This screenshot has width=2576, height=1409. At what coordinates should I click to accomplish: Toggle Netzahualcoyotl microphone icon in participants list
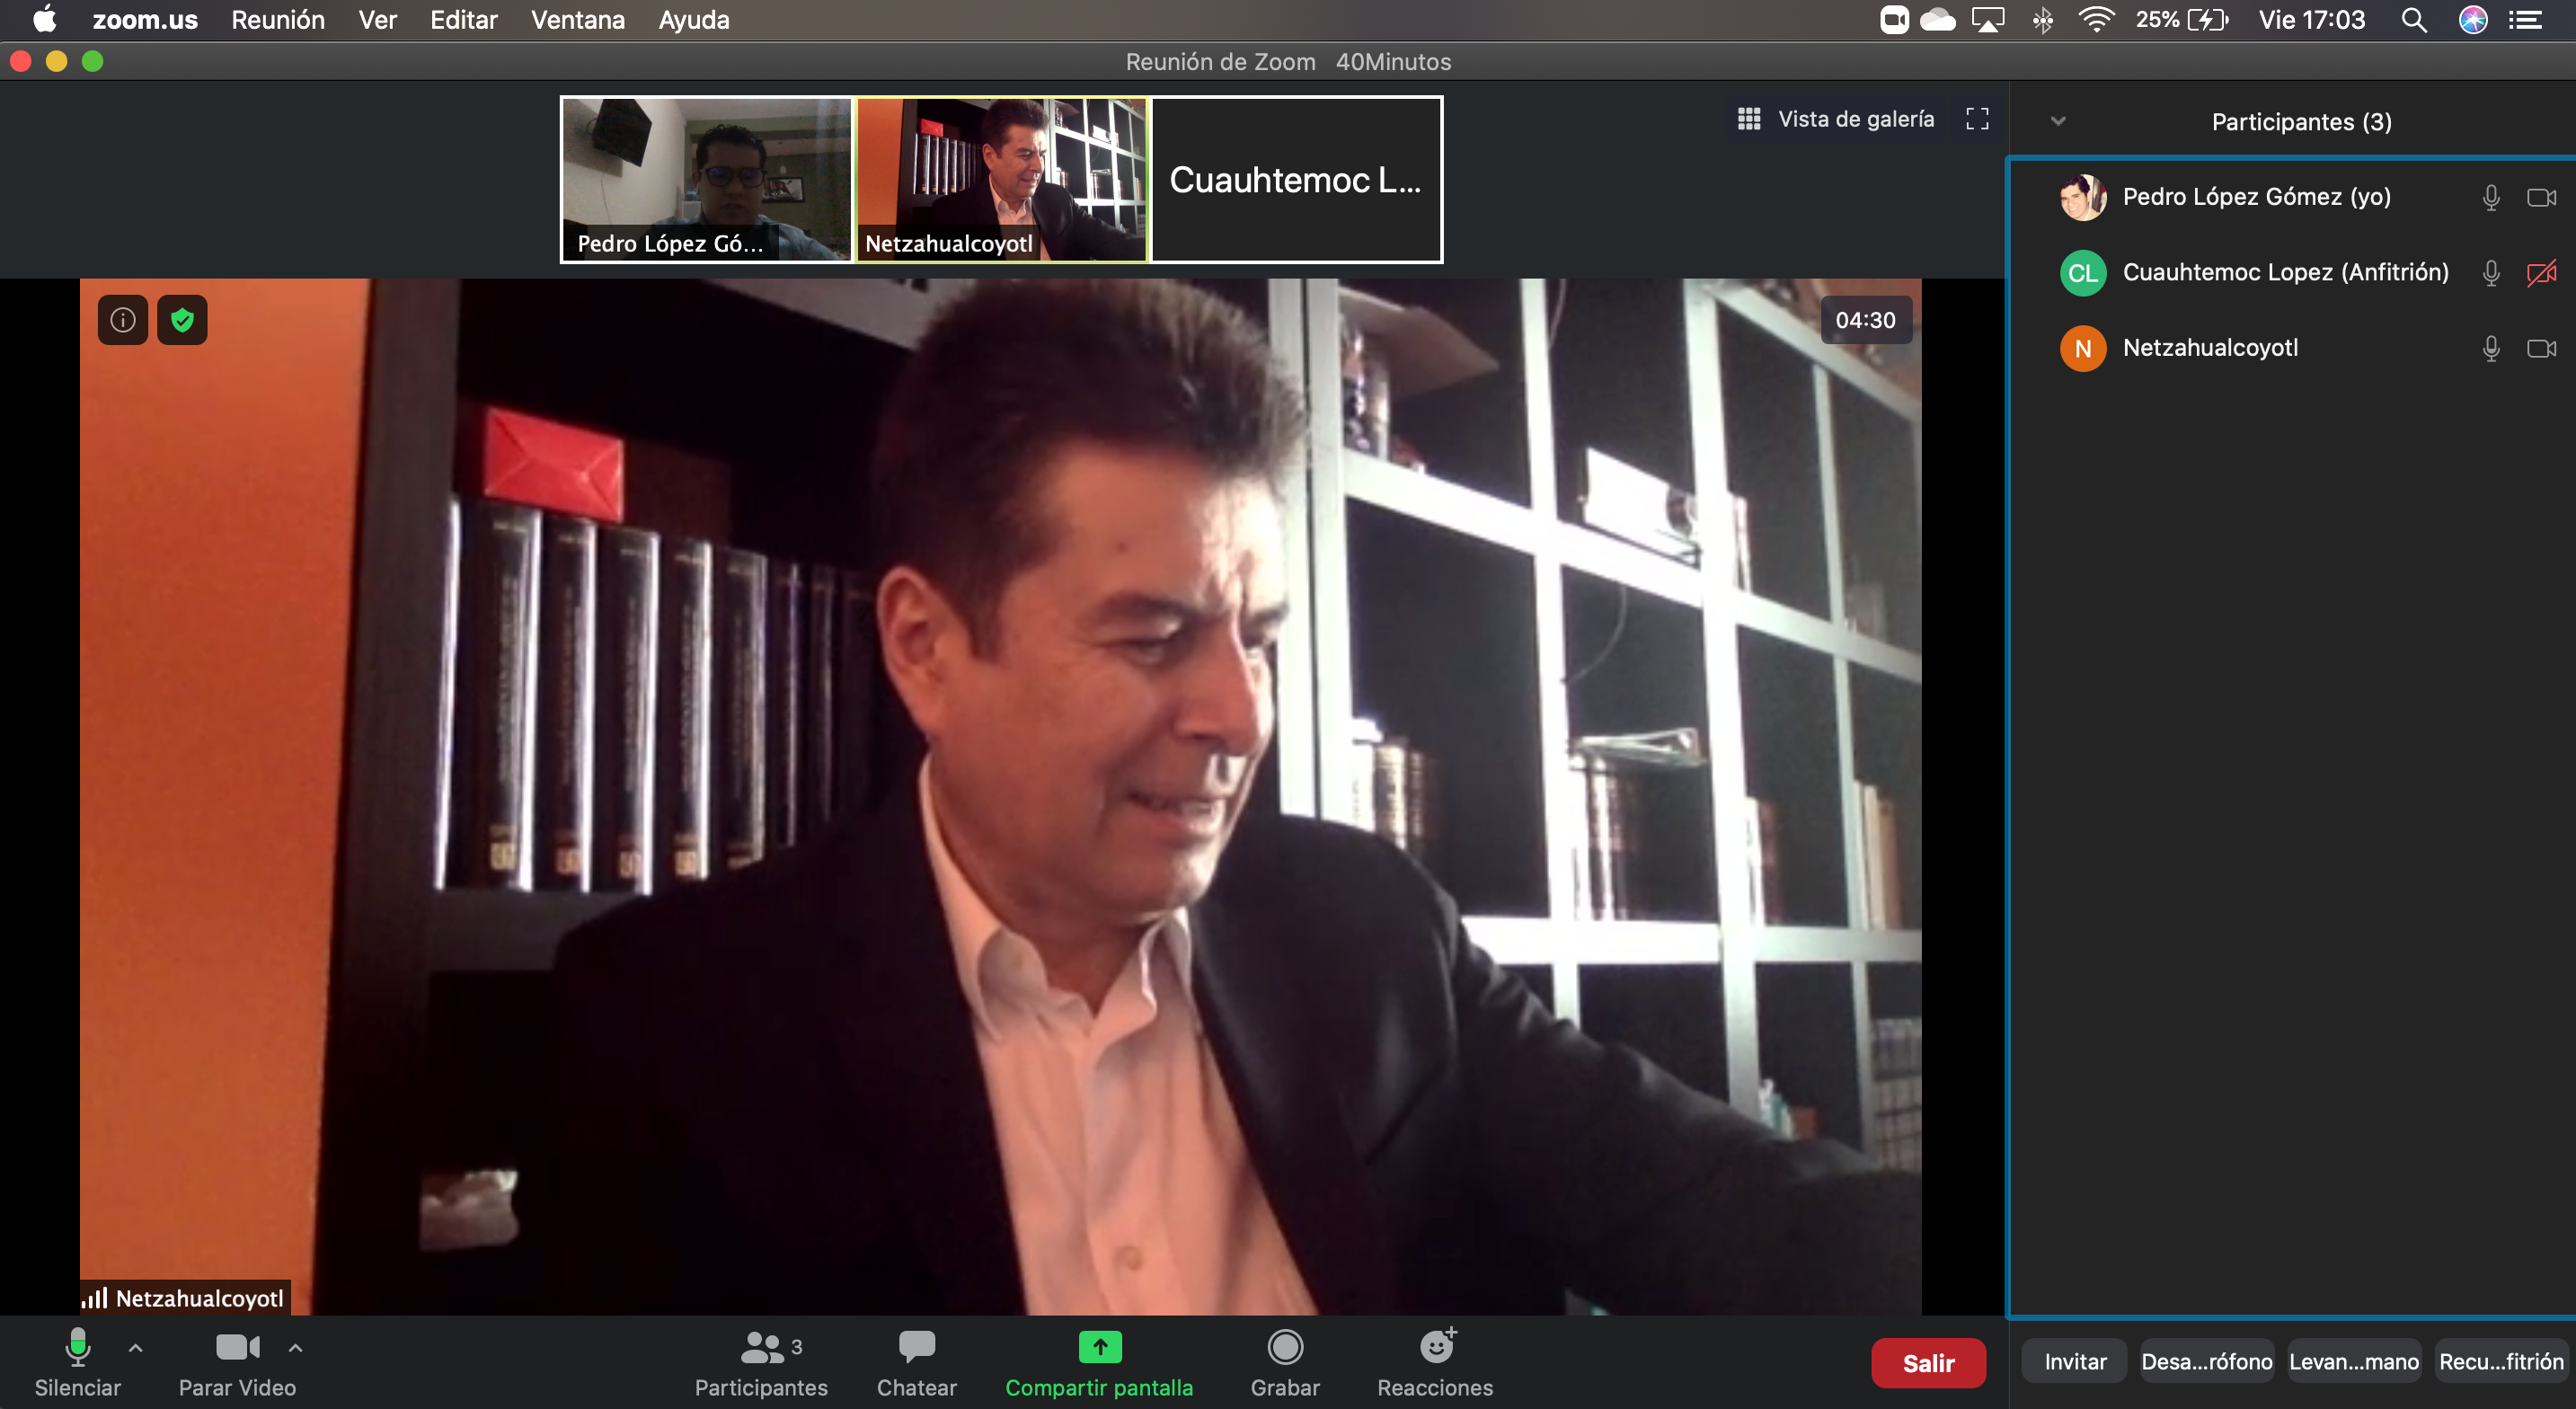click(x=2491, y=348)
